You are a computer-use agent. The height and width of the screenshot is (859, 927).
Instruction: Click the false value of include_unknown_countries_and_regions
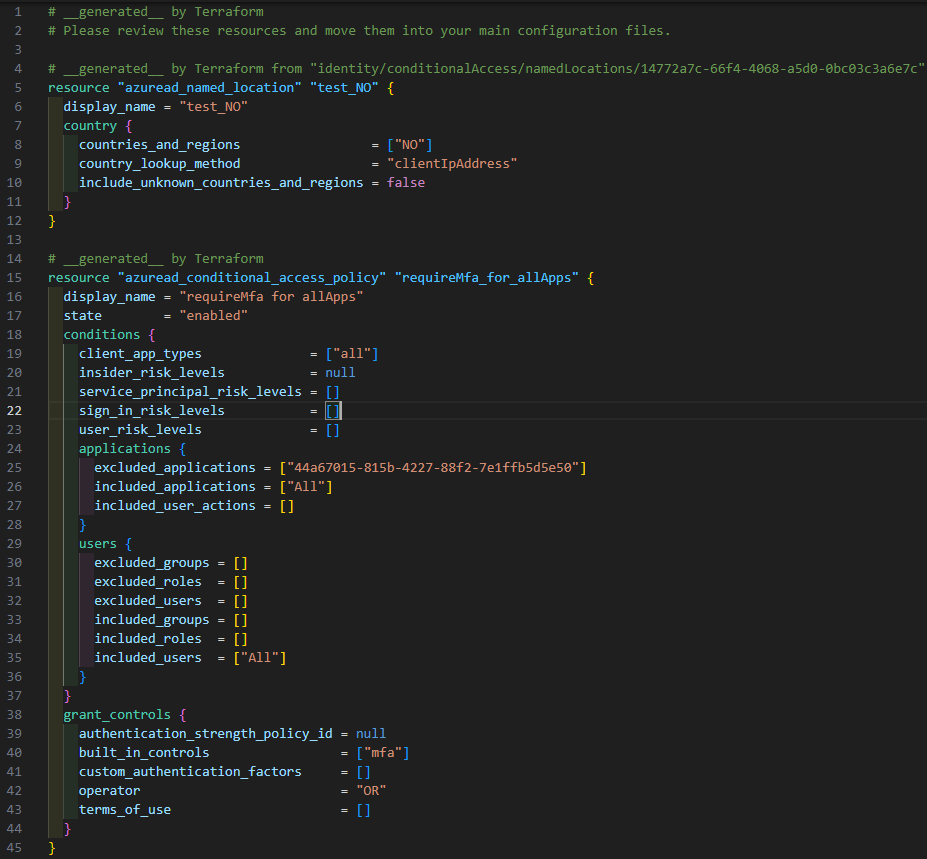coord(405,183)
